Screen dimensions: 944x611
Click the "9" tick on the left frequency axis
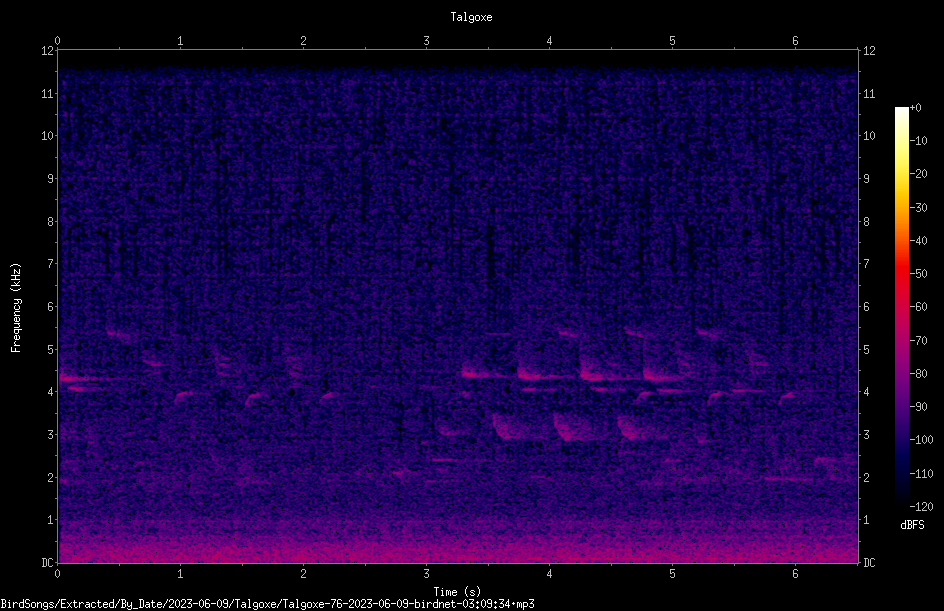(x=51, y=179)
